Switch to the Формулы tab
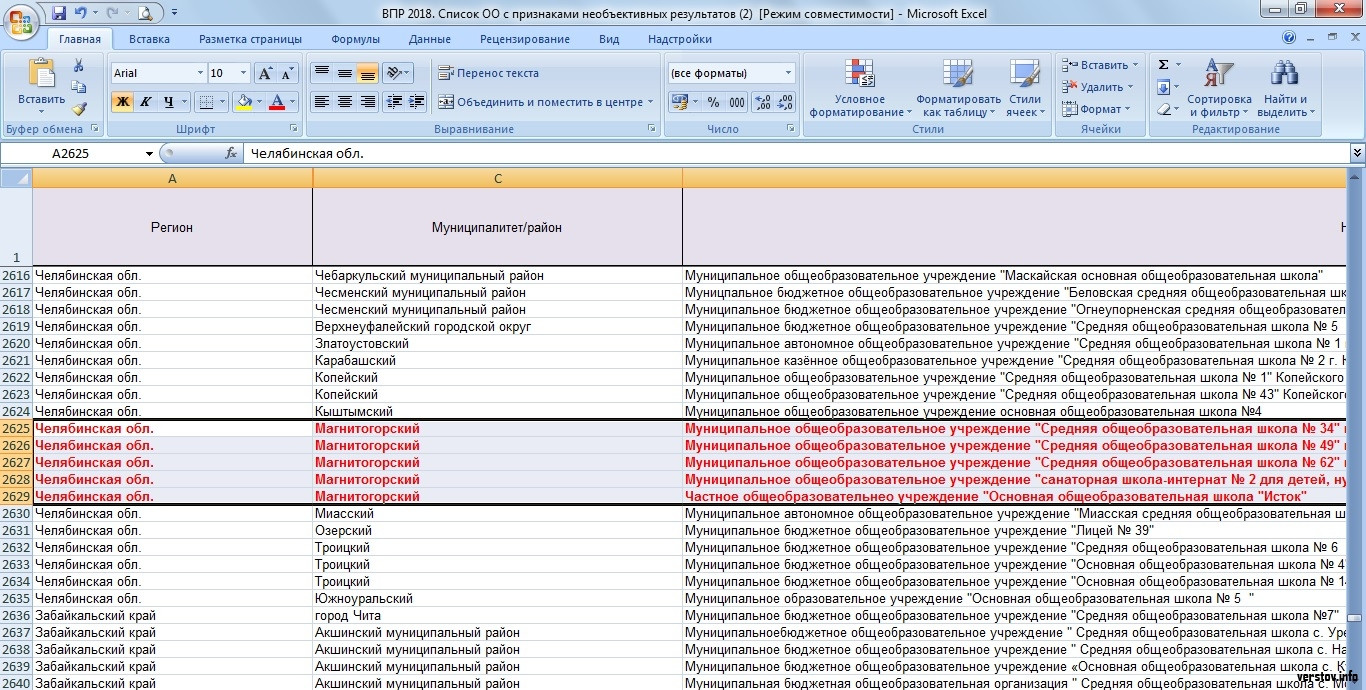This screenshot has width=1366, height=690. pyautogui.click(x=355, y=39)
